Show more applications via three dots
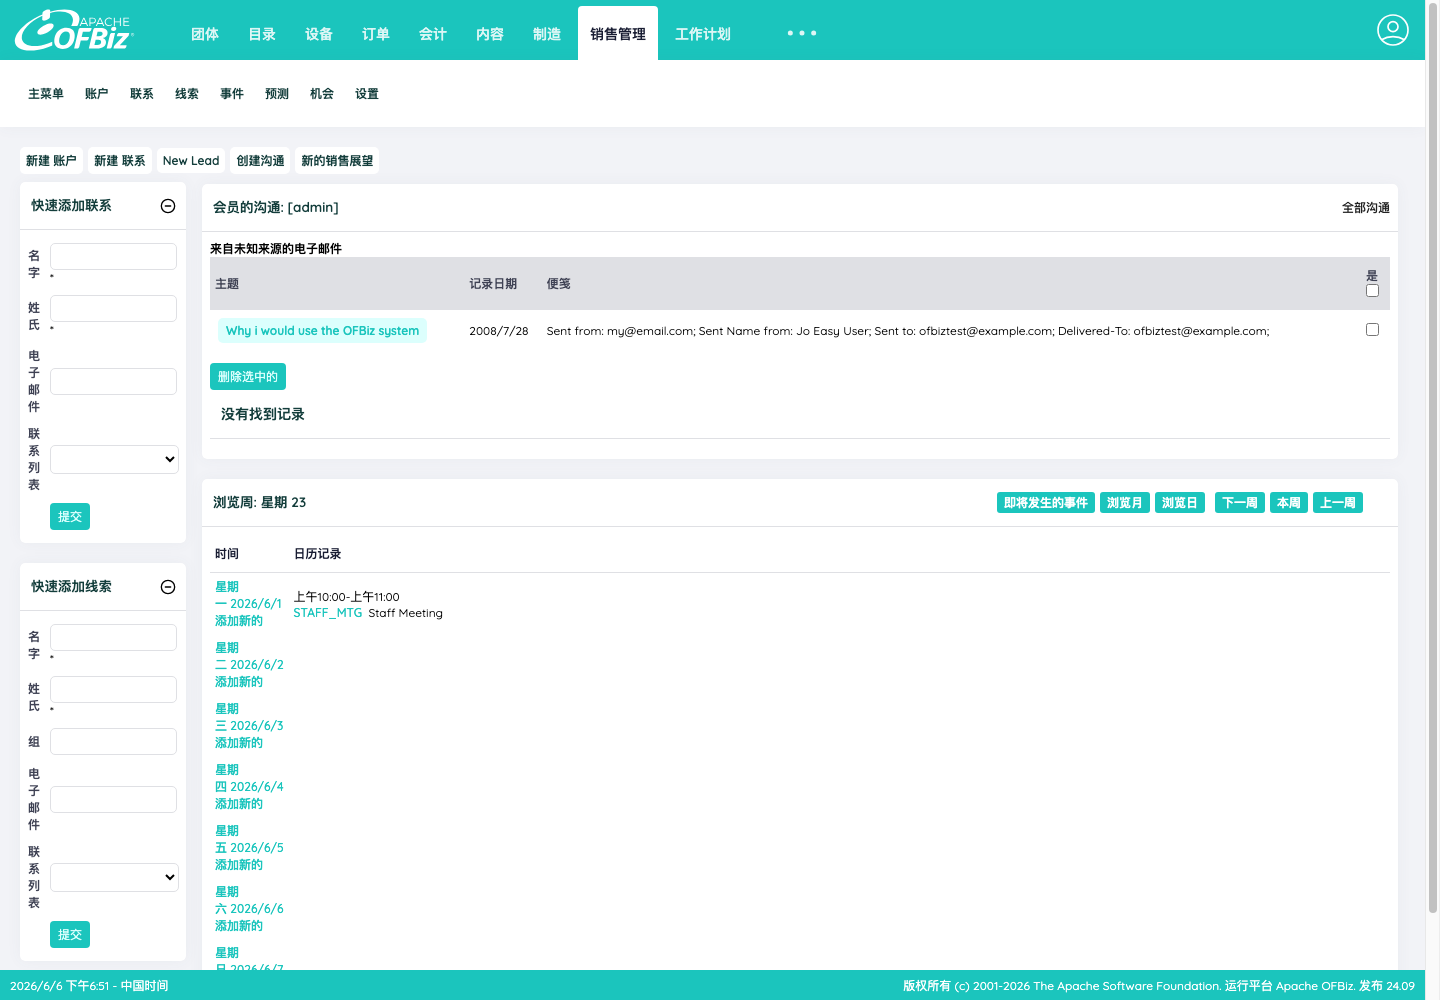The height and width of the screenshot is (1000, 1440). [801, 33]
